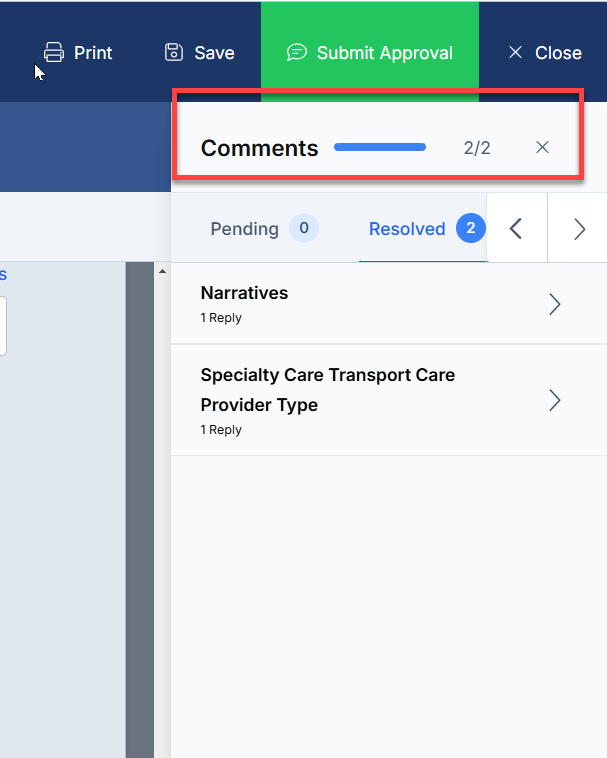
Task: Click the scrollbar up arrow
Action: 162,271
